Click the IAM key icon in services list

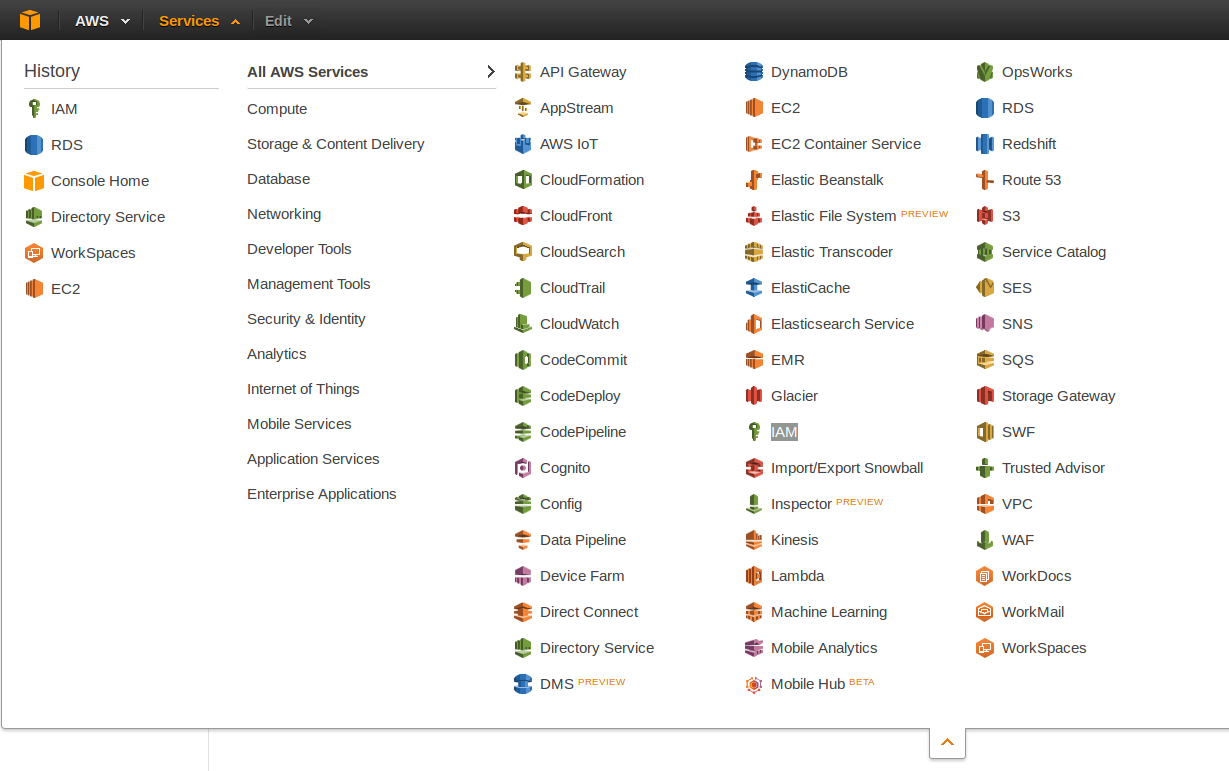(x=754, y=432)
